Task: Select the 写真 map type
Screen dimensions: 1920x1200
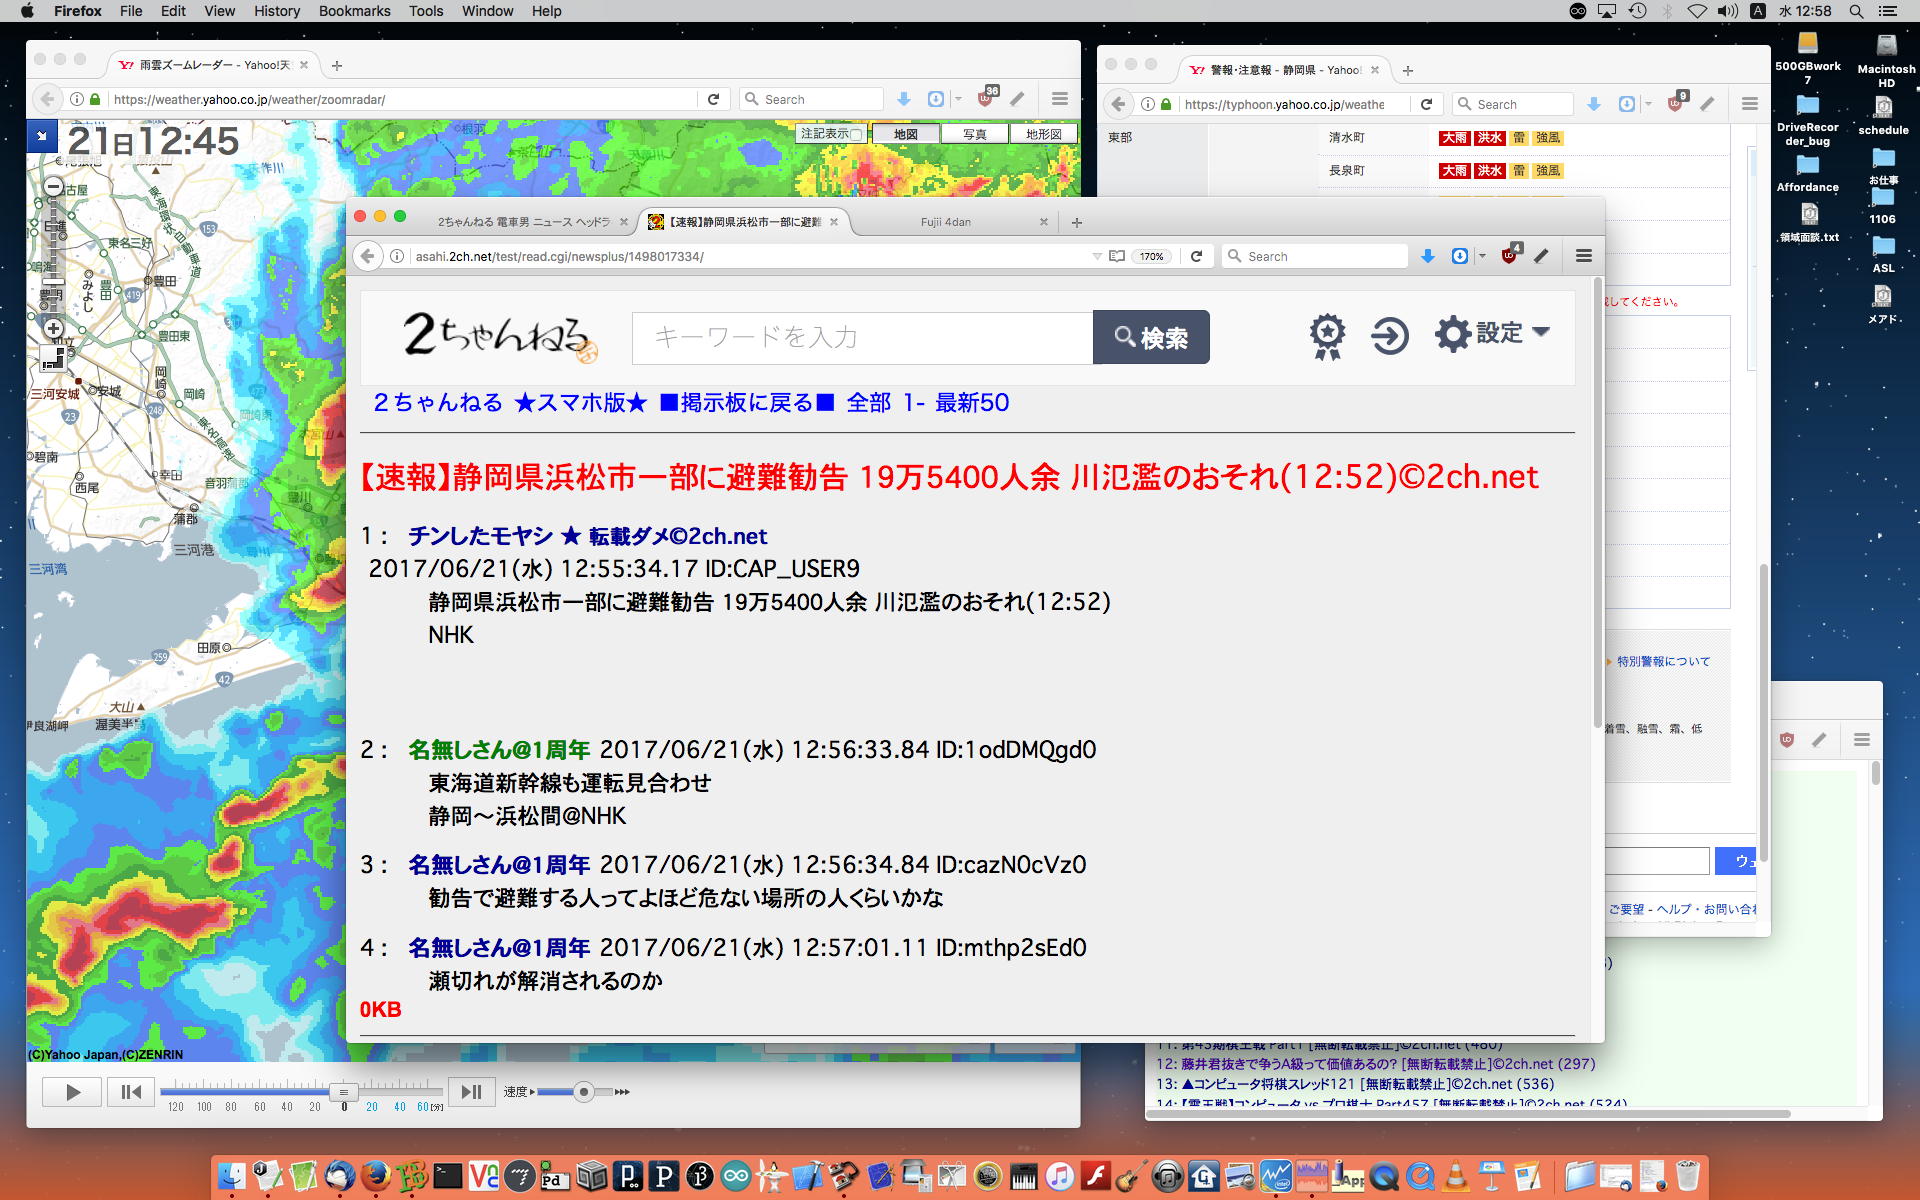Action: 974,134
